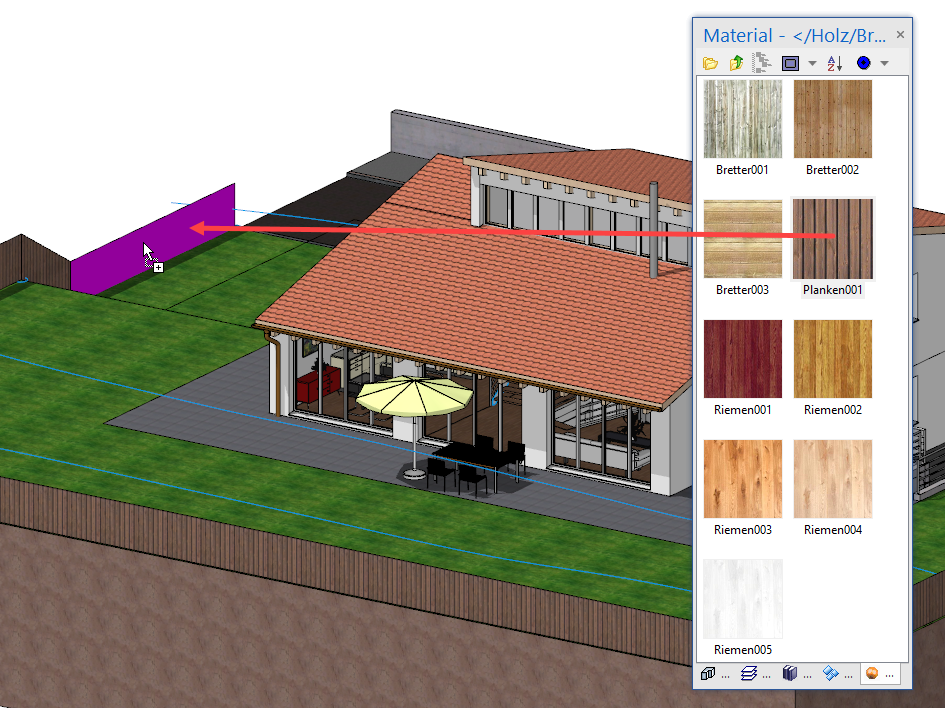Close the Material panel
This screenshot has height=708, width=945.
click(900, 35)
